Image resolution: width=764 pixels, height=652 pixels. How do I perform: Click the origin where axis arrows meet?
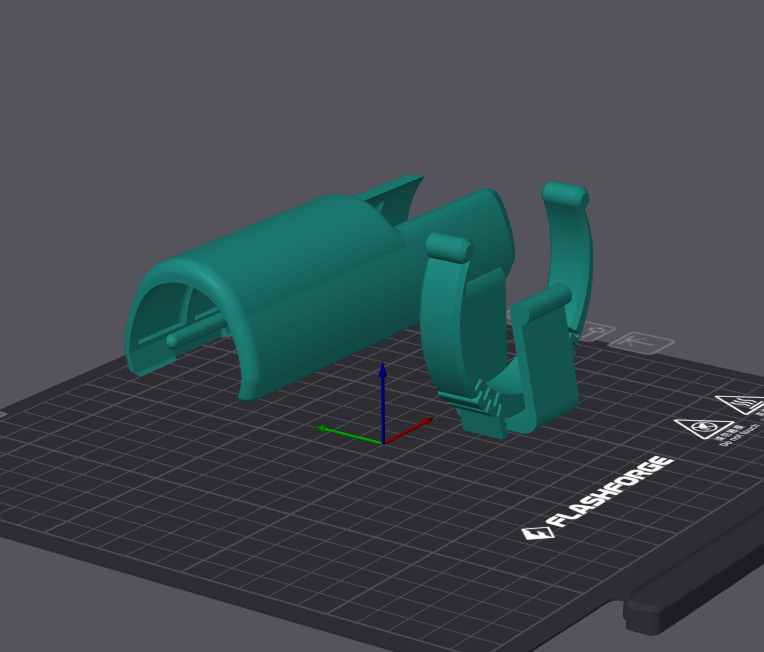pyautogui.click(x=383, y=442)
